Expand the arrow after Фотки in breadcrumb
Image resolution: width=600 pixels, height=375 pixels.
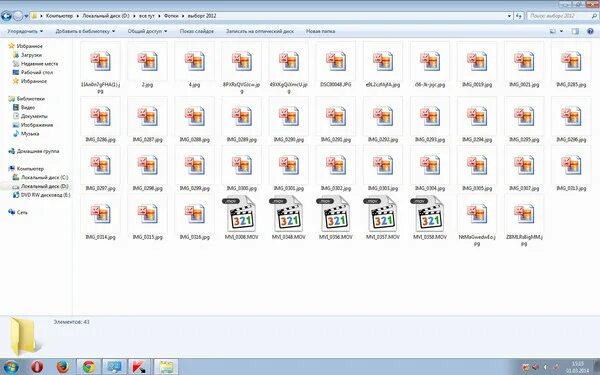[x=183, y=16]
